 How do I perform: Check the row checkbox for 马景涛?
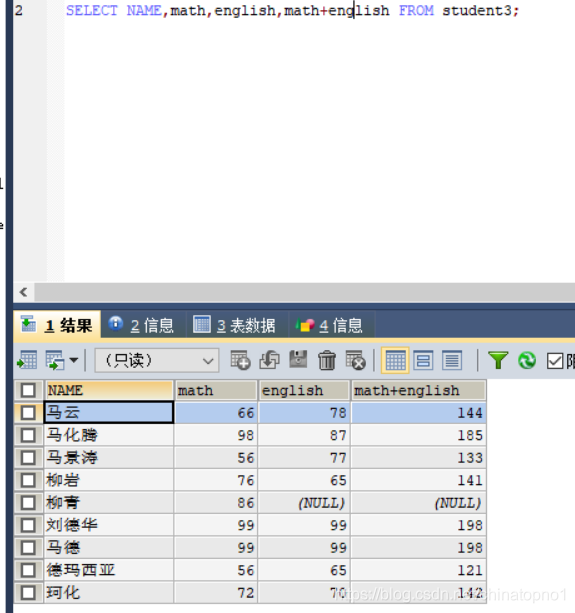click(28, 457)
